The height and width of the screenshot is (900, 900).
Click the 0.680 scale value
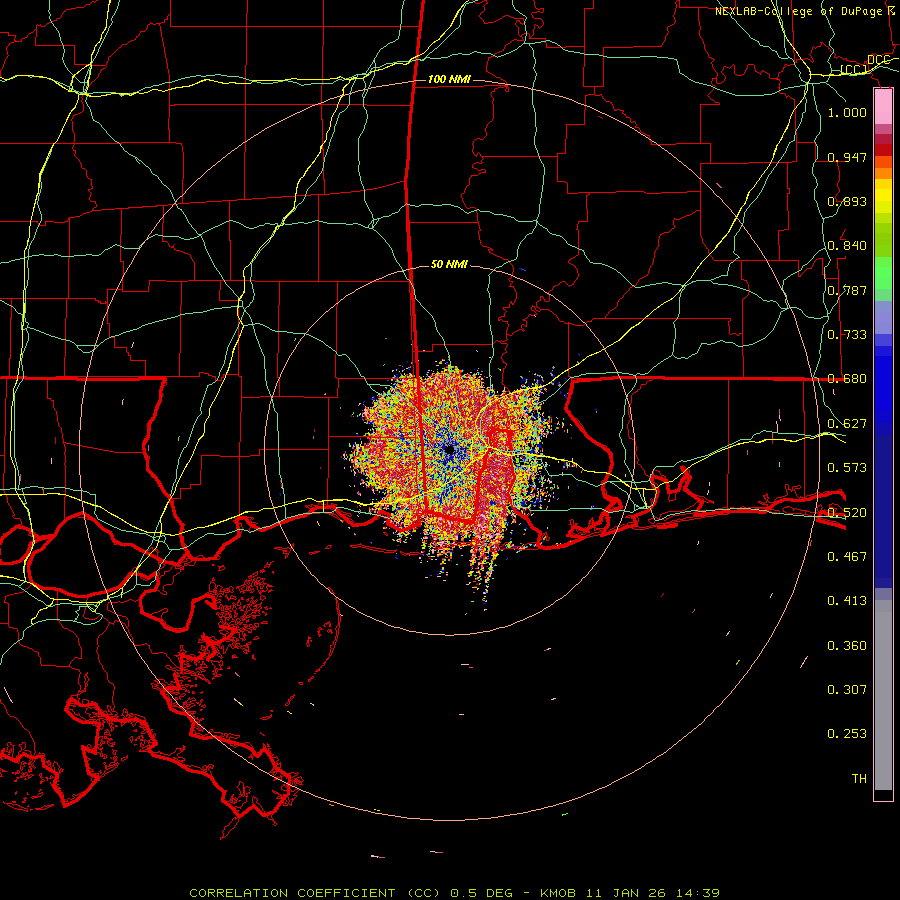click(x=847, y=378)
